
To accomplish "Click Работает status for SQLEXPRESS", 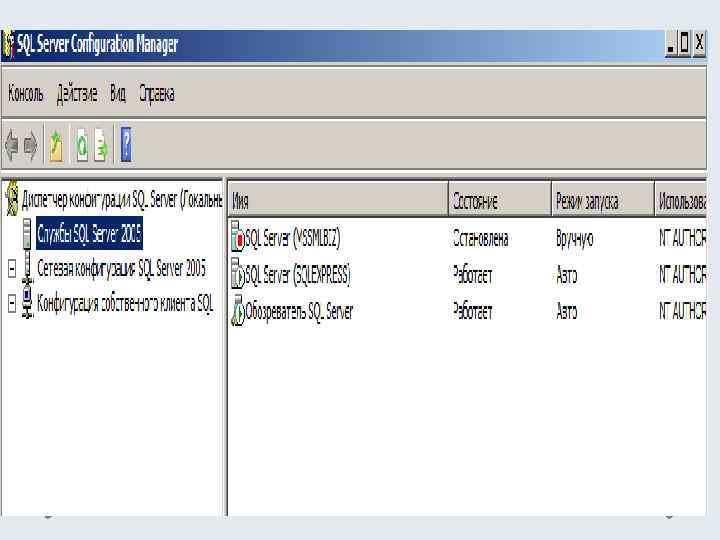I will 472,275.
